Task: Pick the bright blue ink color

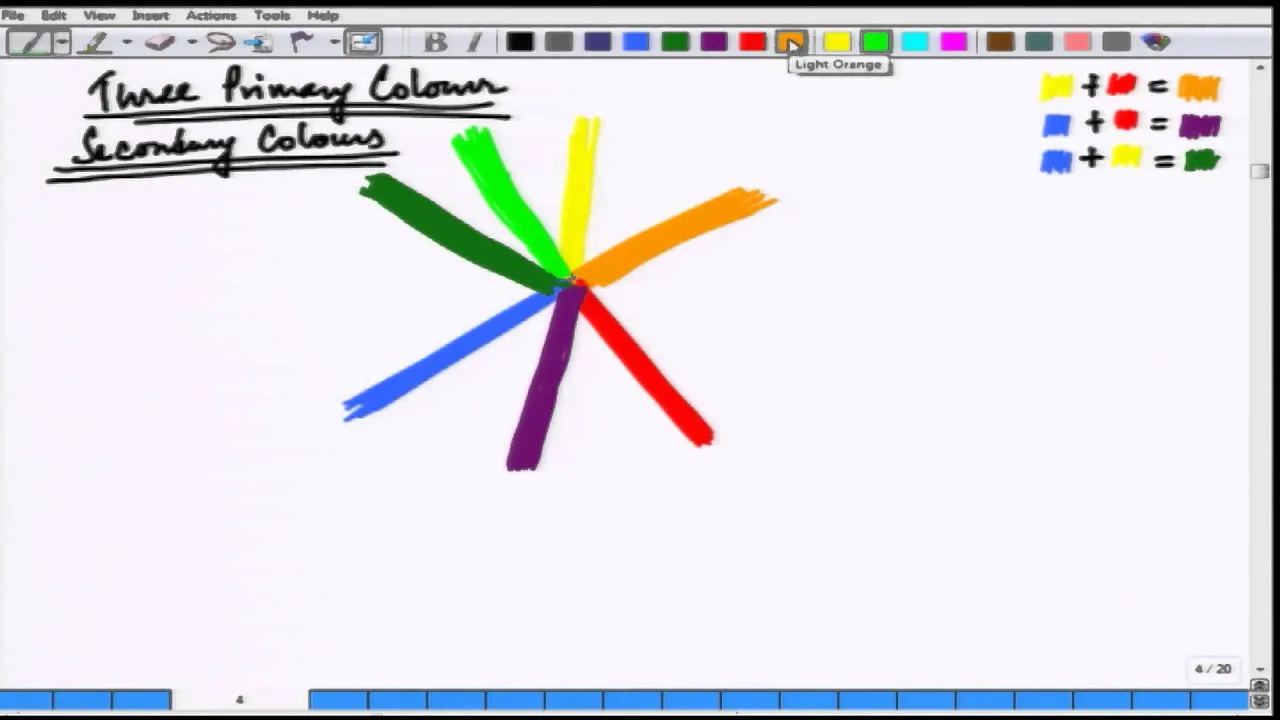Action: point(636,42)
